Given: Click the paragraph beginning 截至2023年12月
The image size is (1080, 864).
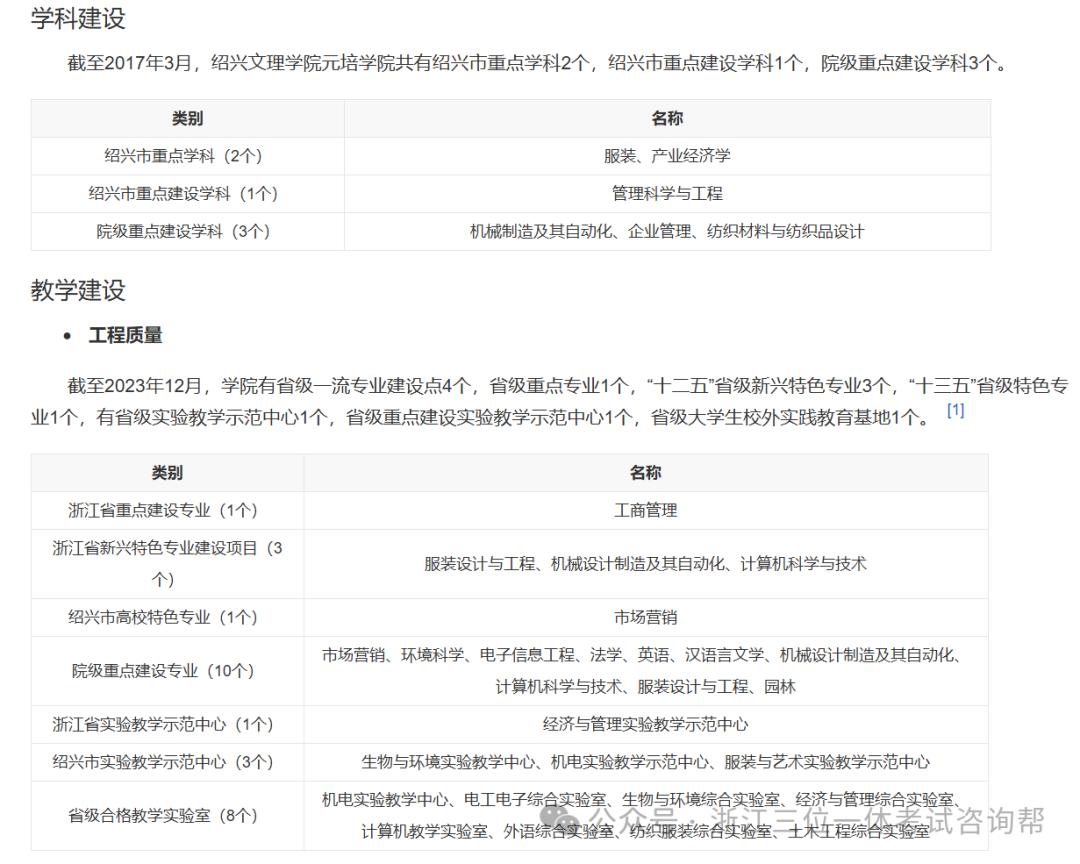Looking at the screenshot, I should point(550,402).
